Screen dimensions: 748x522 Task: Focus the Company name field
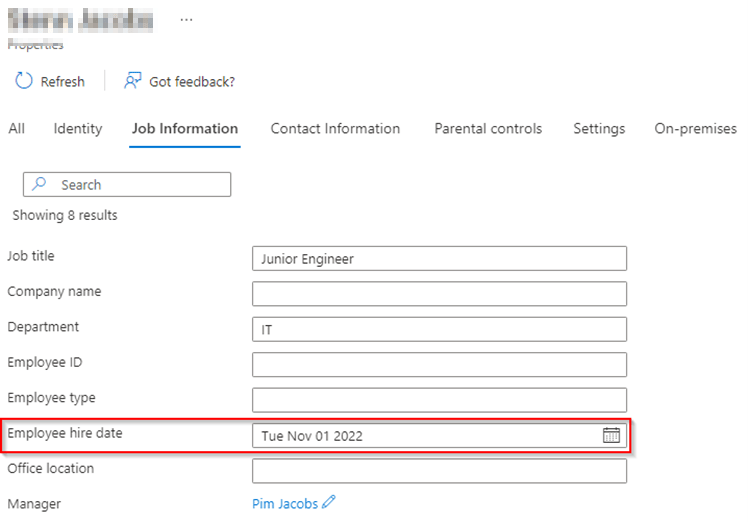439,294
